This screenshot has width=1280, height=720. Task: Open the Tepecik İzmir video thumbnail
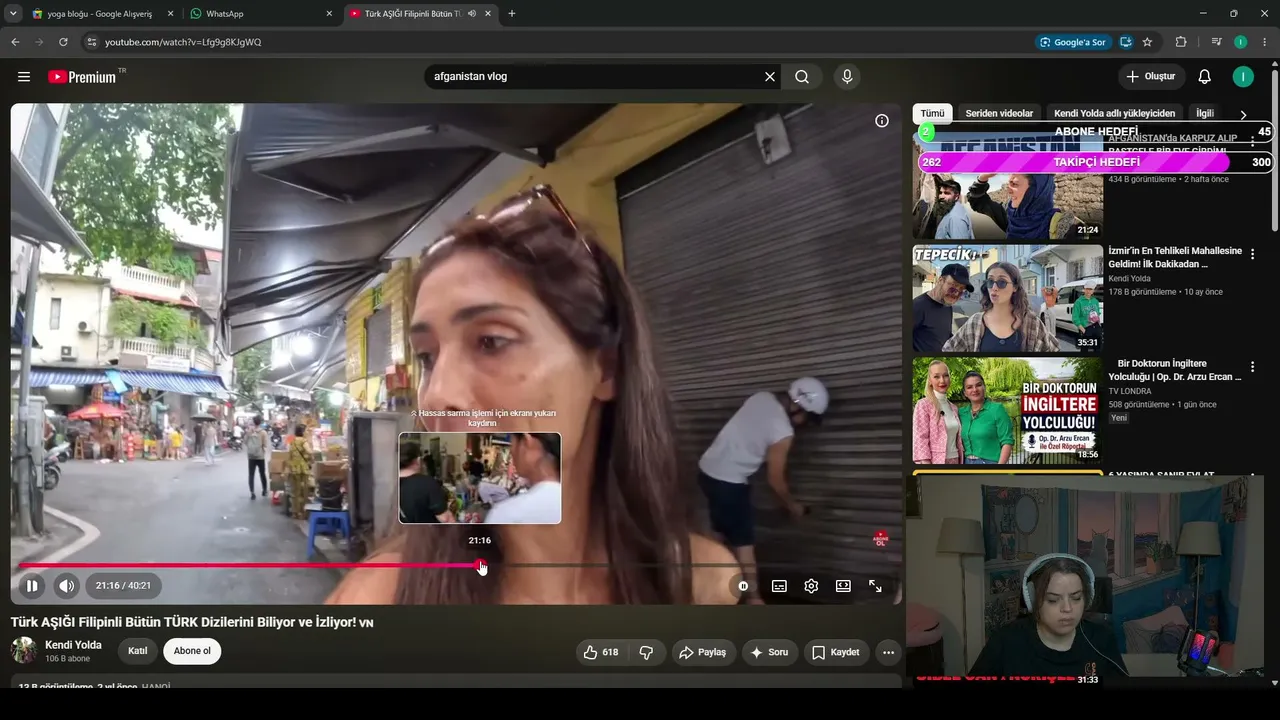pyautogui.click(x=1008, y=298)
